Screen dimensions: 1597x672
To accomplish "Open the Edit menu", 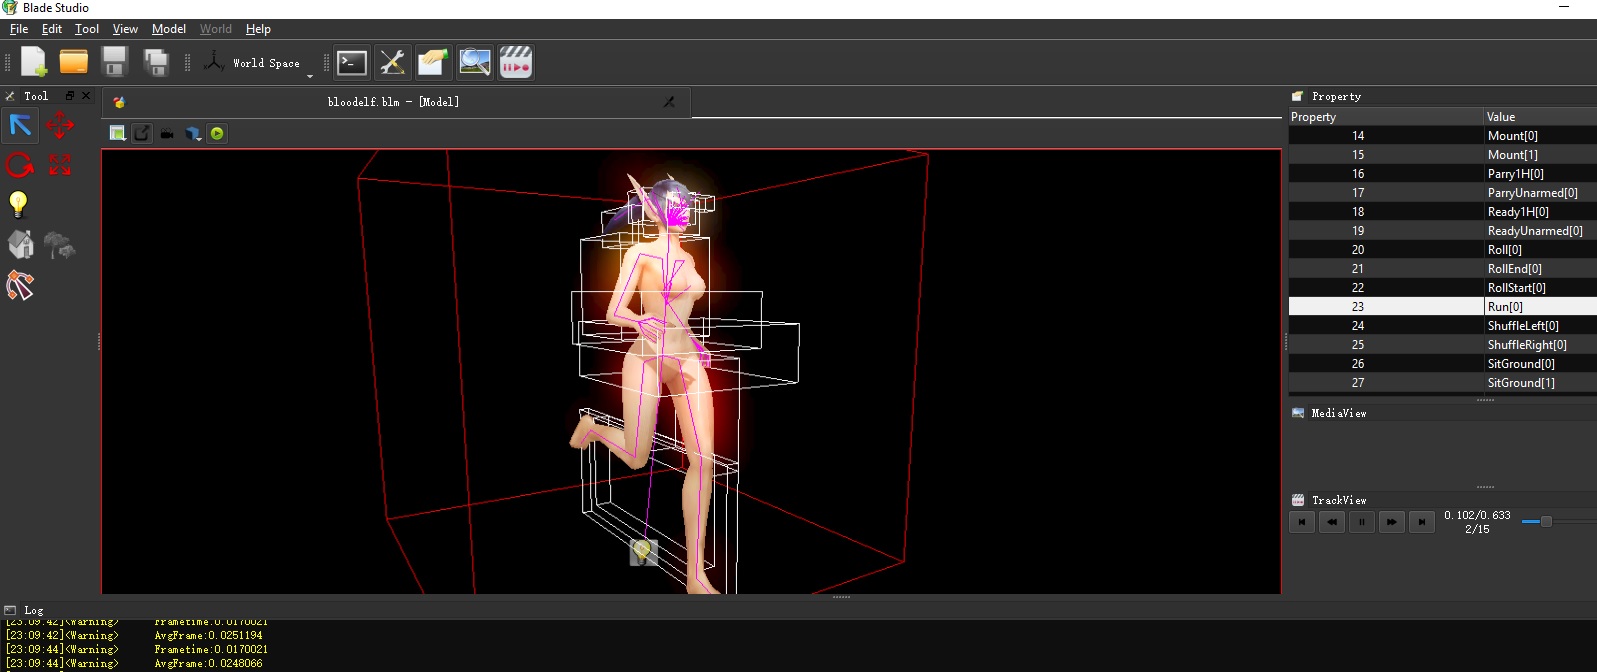I will (52, 29).
